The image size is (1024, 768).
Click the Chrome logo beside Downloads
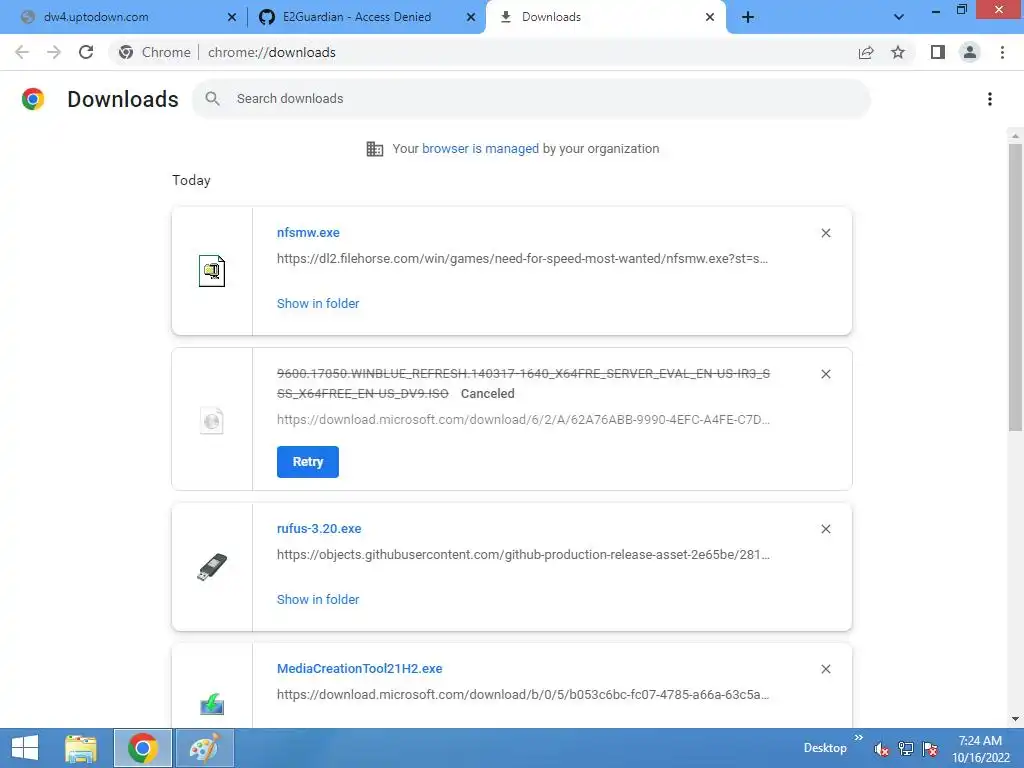pyautogui.click(x=33, y=99)
